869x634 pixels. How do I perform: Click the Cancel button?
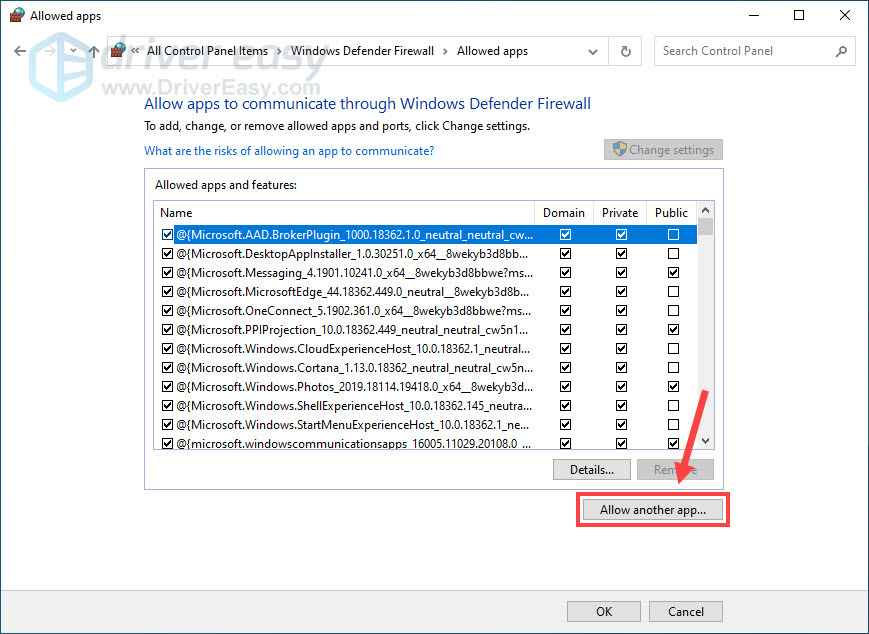point(686,611)
